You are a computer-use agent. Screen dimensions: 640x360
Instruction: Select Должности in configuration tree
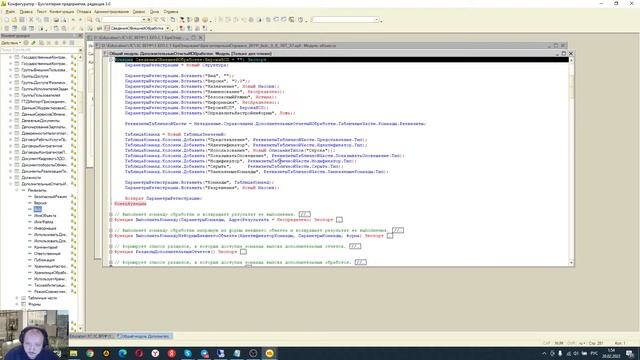[x=31, y=178]
